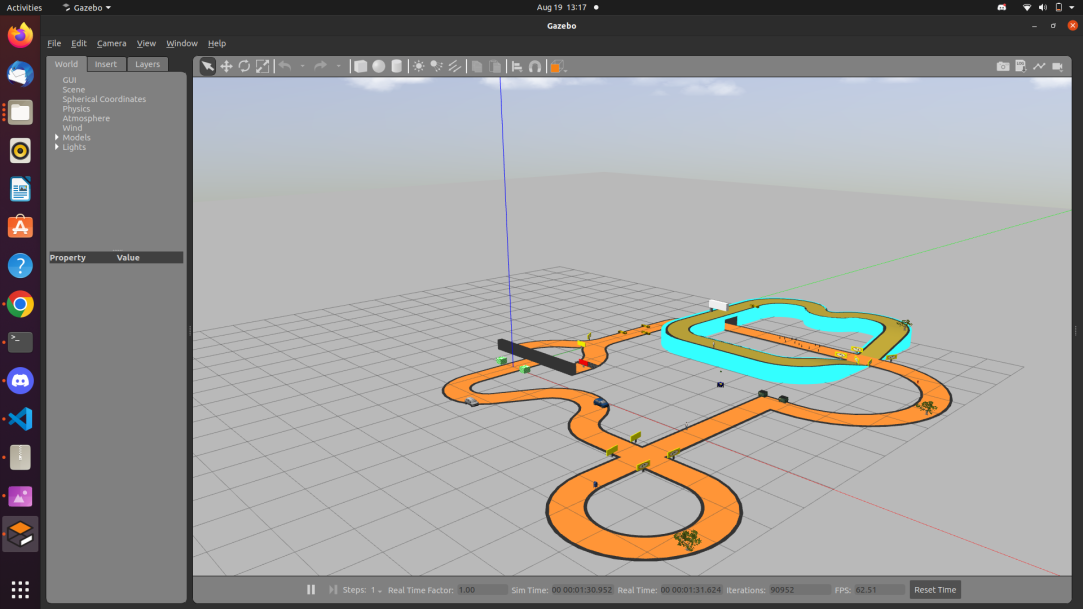This screenshot has width=1083, height=609.
Task: Open Firefox from the dock
Action: click(x=19, y=34)
